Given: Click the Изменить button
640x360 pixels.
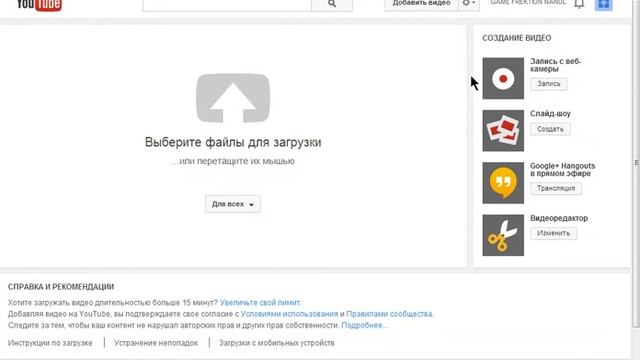Looking at the screenshot, I should point(553,233).
